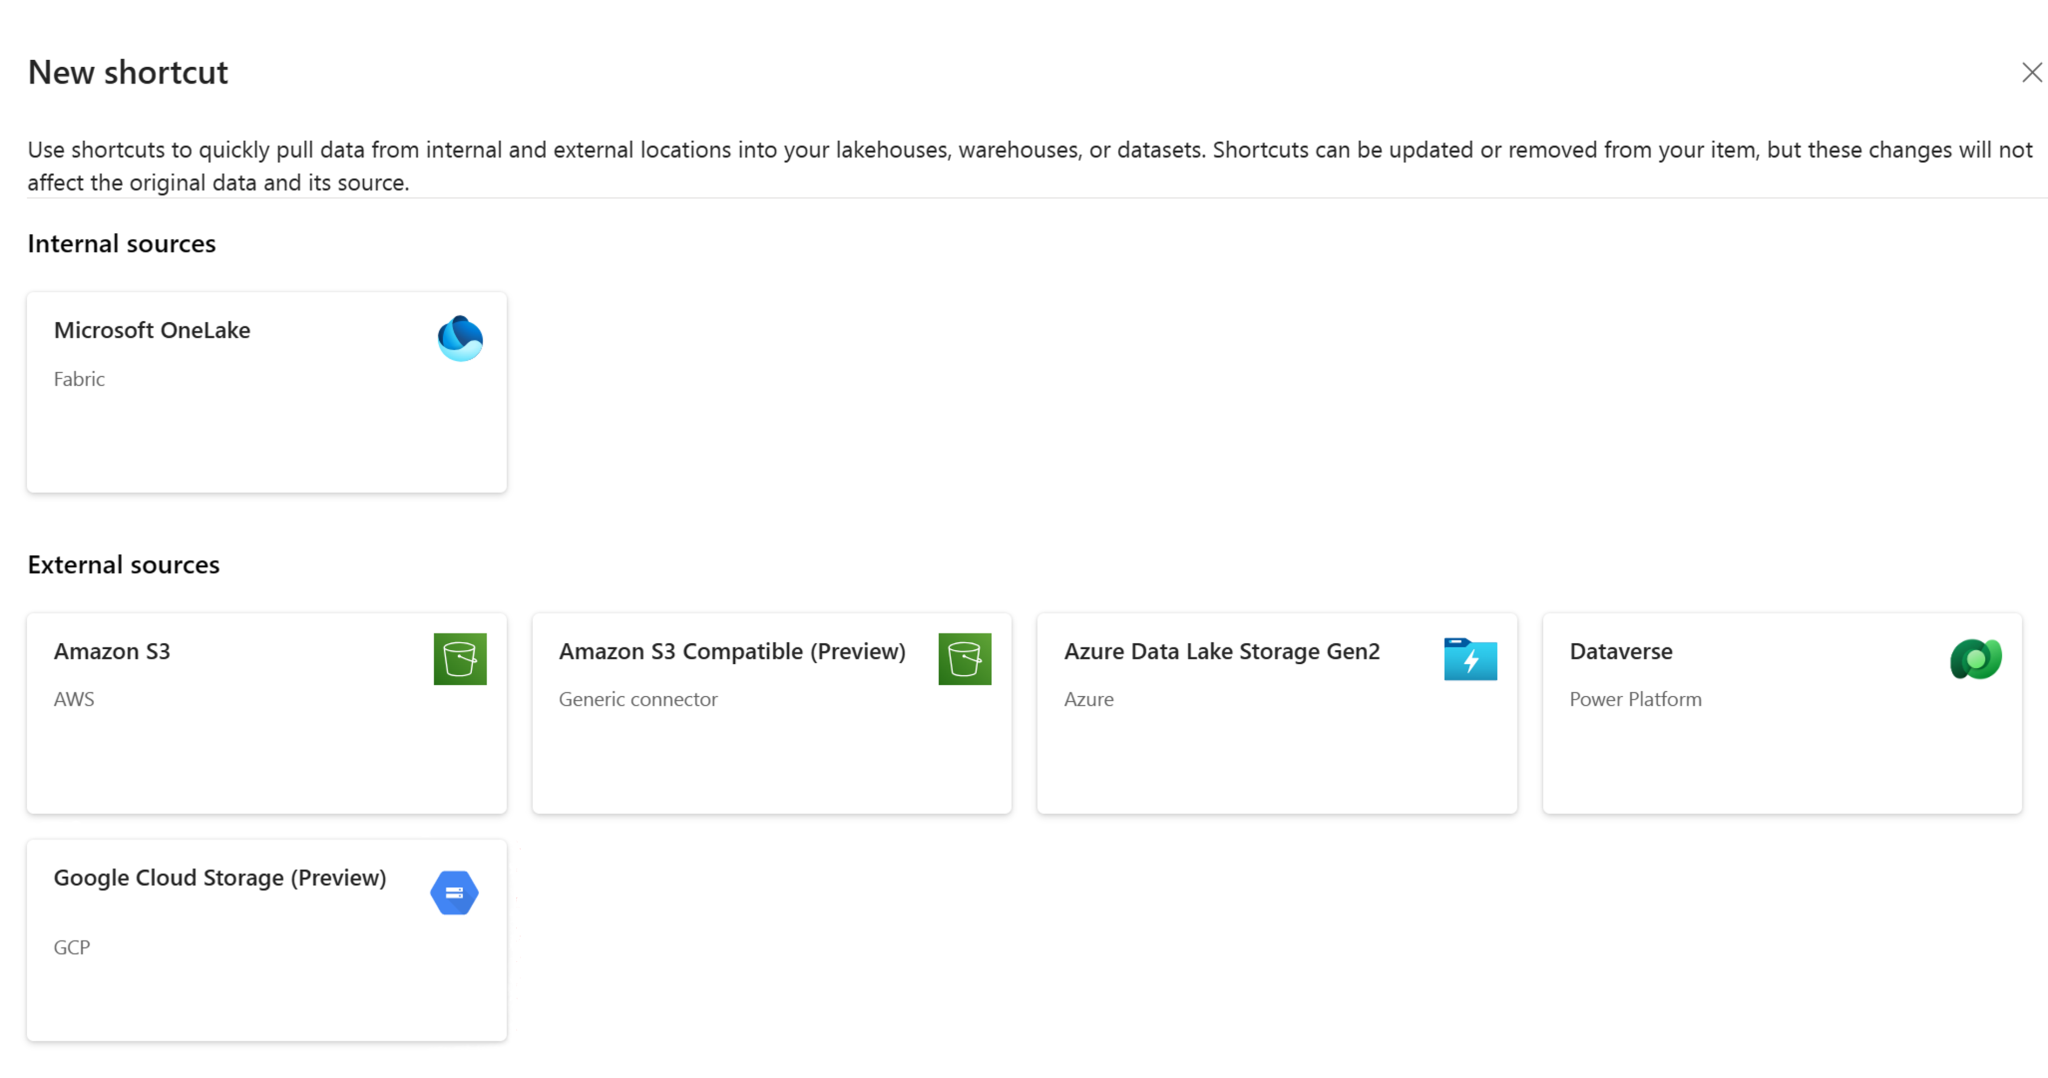Screen dimensions: 2048x1078
Task: Click the GCP subtitle label
Action: tap(72, 947)
